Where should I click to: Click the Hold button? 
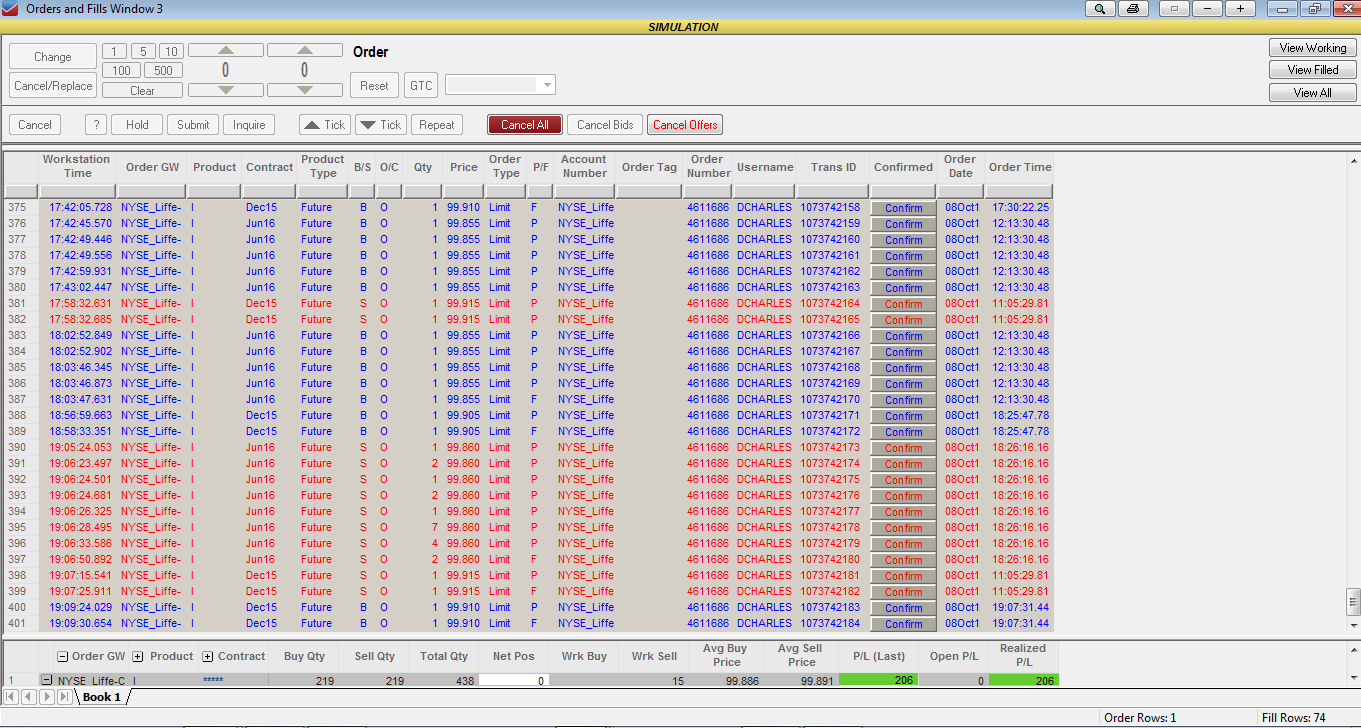[137, 125]
